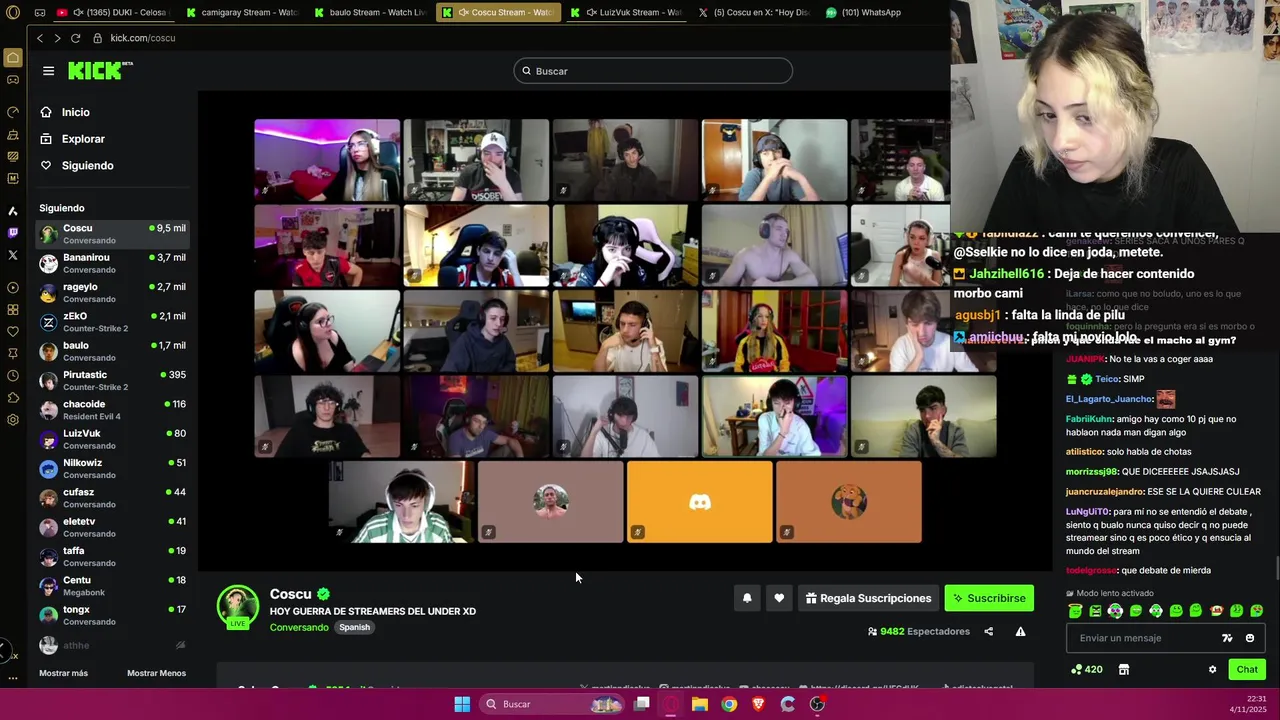The height and width of the screenshot is (720, 1280).
Task: Open the Windows Start menu
Action: (x=462, y=704)
